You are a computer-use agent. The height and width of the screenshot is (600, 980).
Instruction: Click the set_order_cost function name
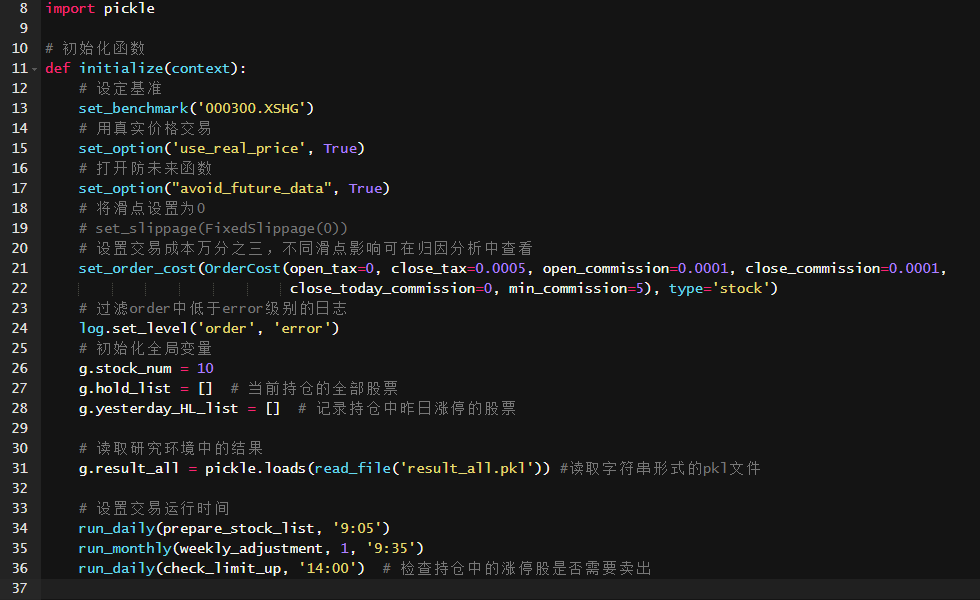click(137, 268)
